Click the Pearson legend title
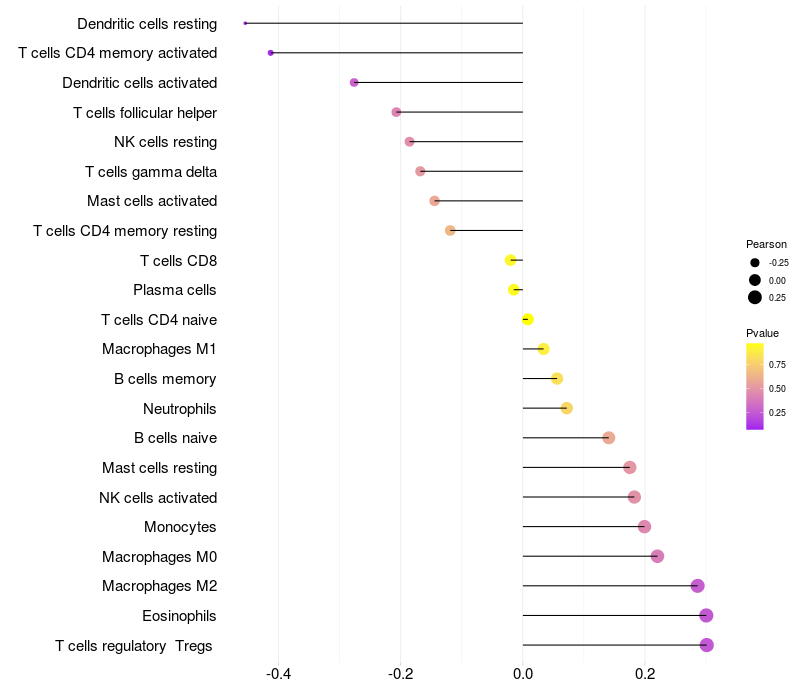The image size is (800, 700). [x=766, y=244]
